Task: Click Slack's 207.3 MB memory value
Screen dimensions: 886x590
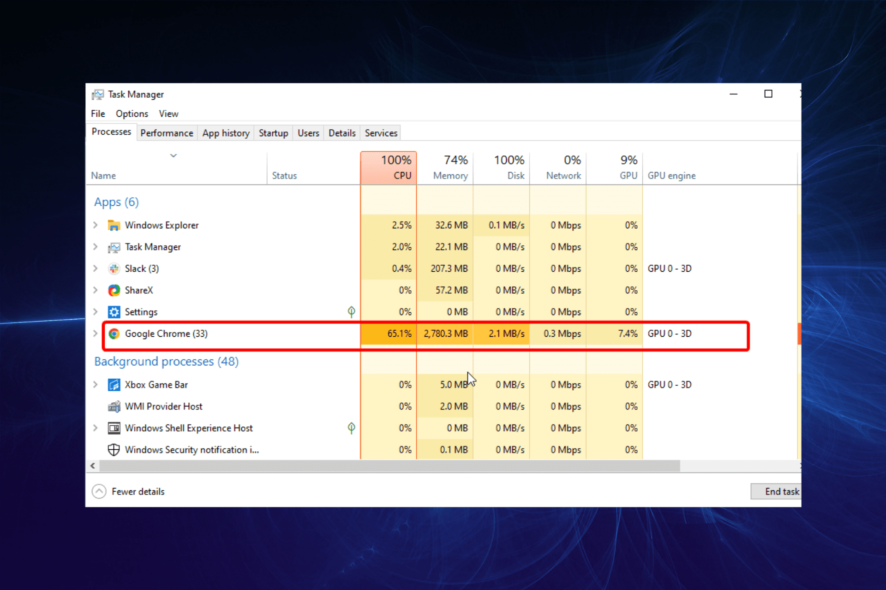Action: [449, 268]
